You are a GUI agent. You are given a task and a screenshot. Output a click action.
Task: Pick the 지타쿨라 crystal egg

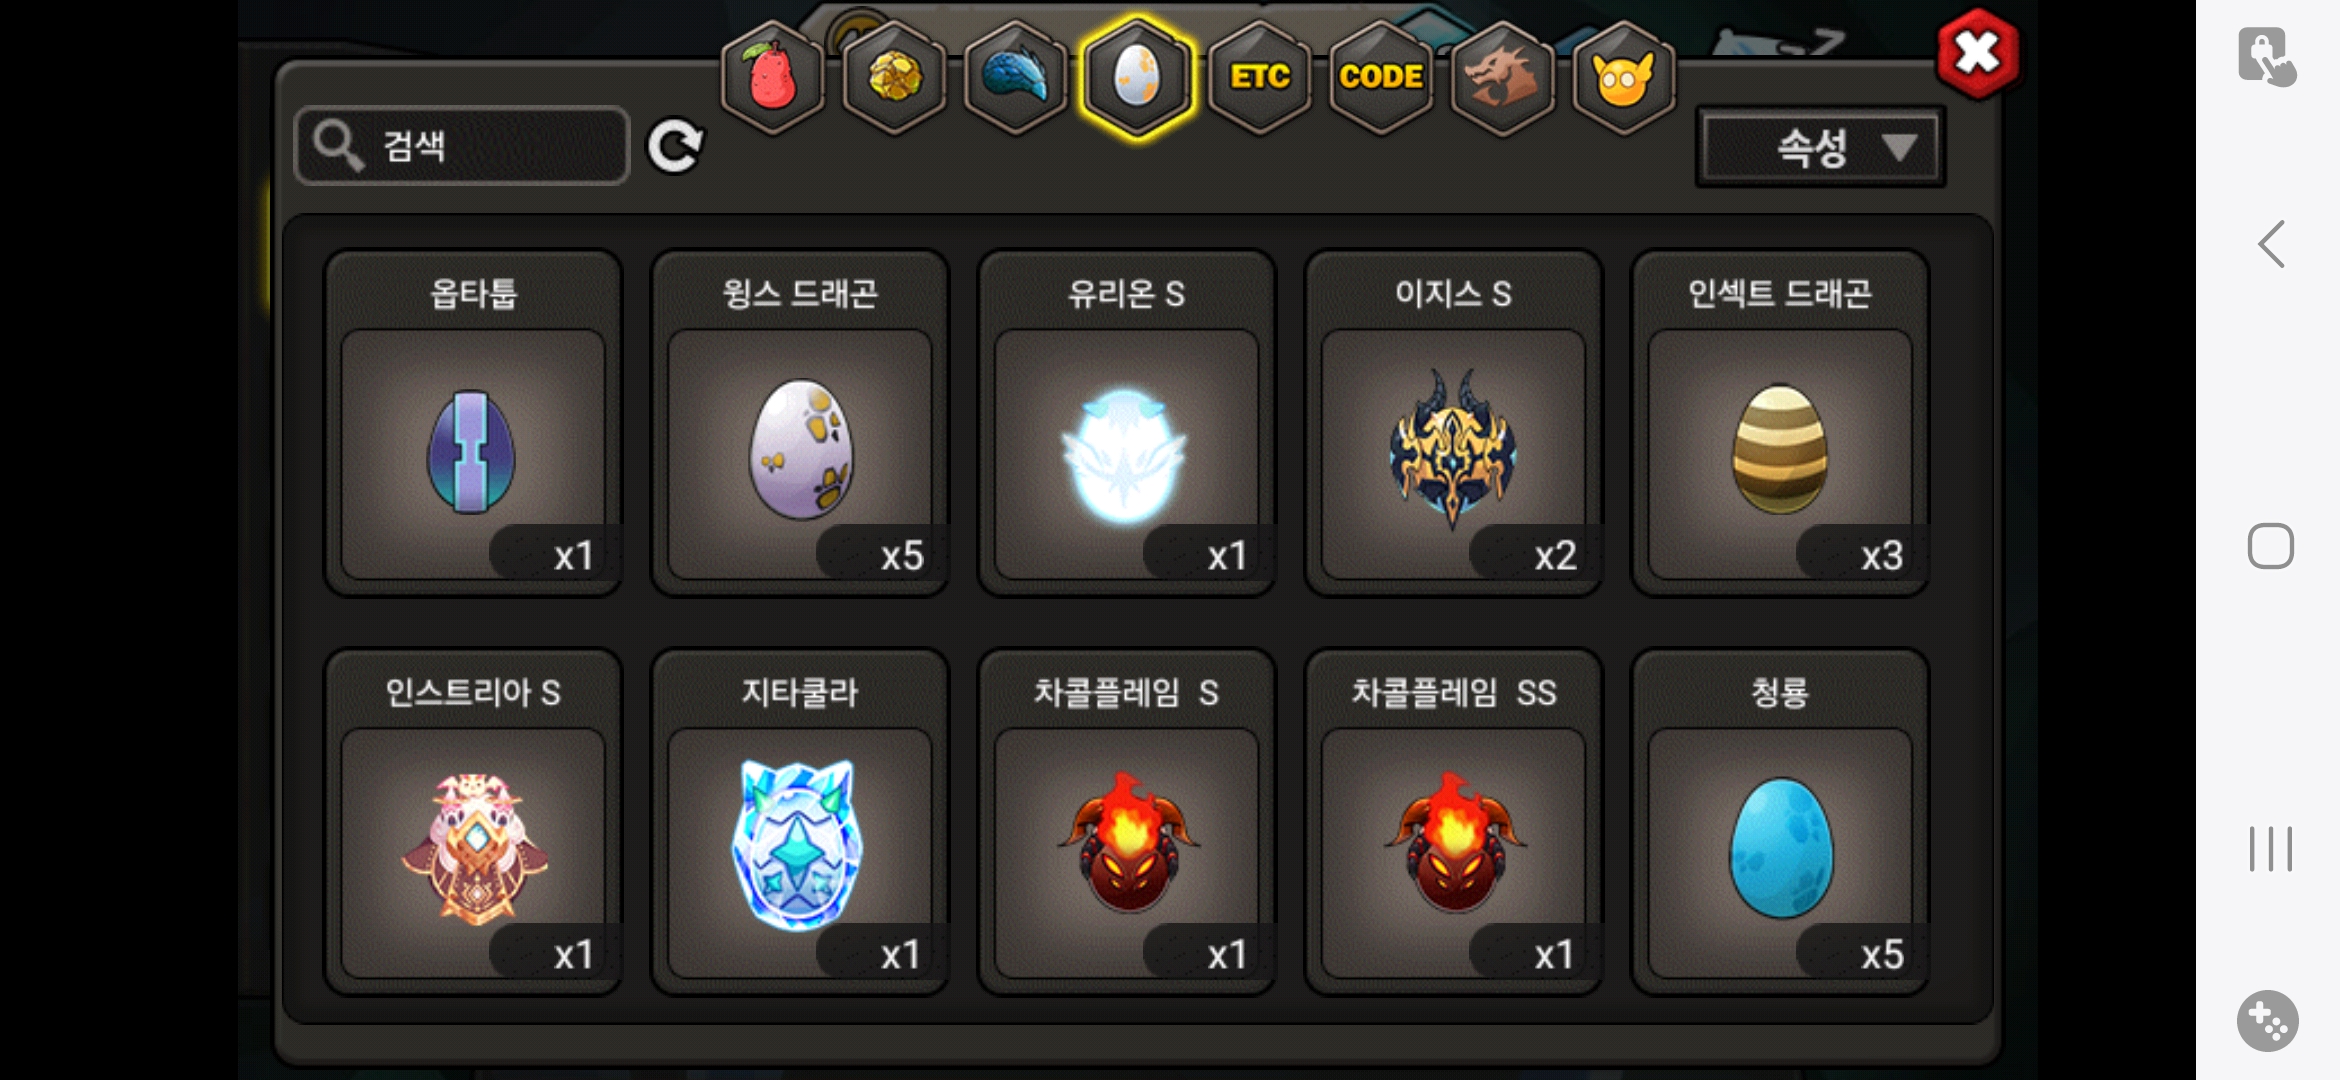(x=800, y=822)
